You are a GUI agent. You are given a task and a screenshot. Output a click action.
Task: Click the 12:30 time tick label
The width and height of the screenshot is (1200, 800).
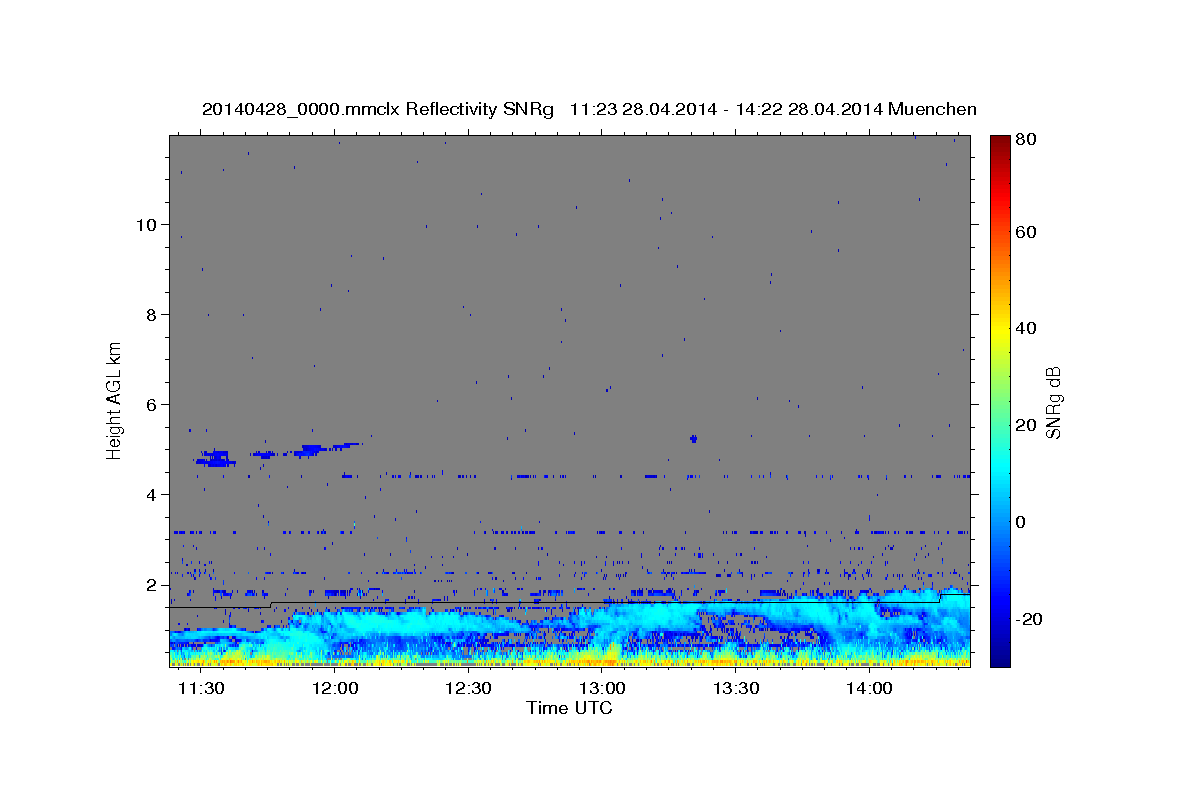[468, 688]
